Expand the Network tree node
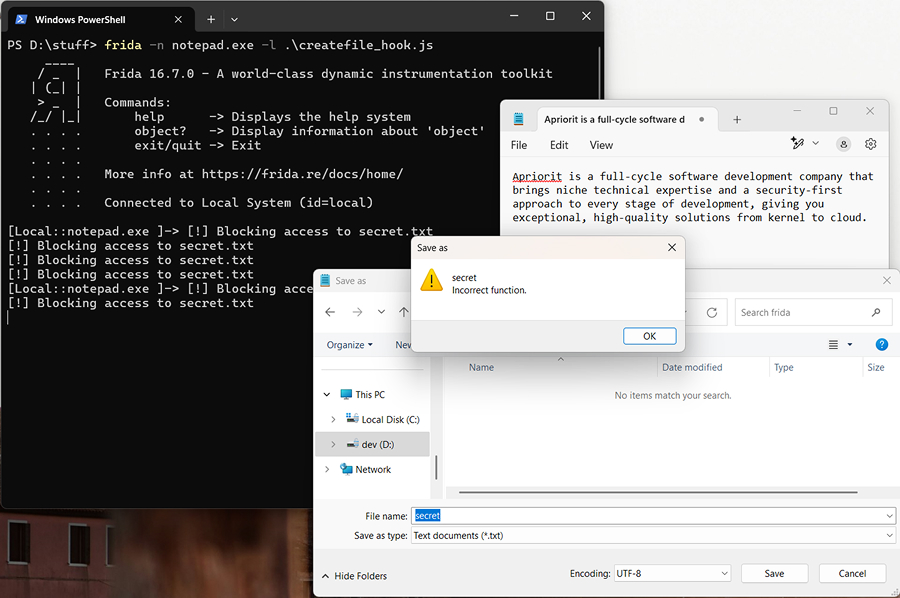Image resolution: width=900 pixels, height=598 pixels. pyautogui.click(x=327, y=469)
